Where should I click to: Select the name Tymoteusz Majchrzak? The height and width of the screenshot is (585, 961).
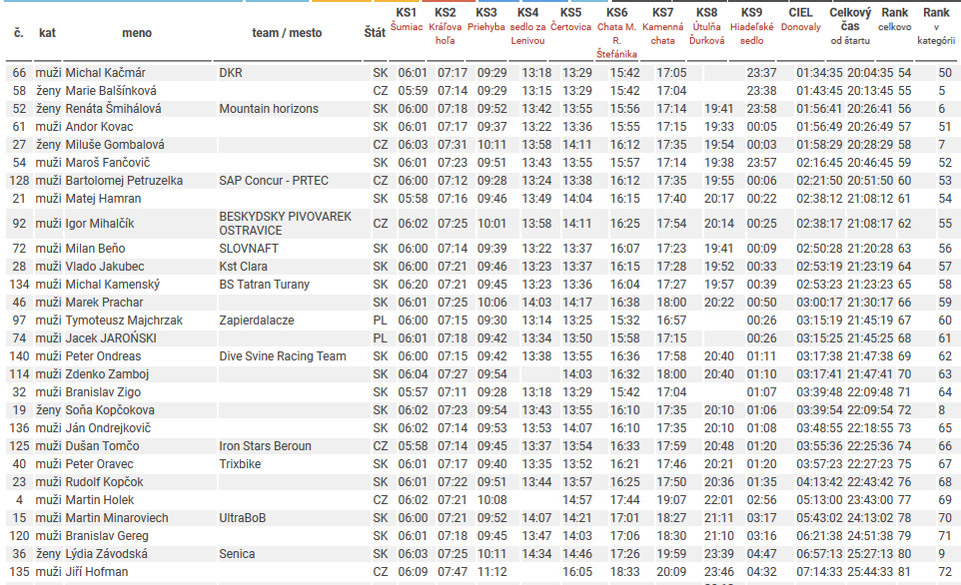point(124,320)
